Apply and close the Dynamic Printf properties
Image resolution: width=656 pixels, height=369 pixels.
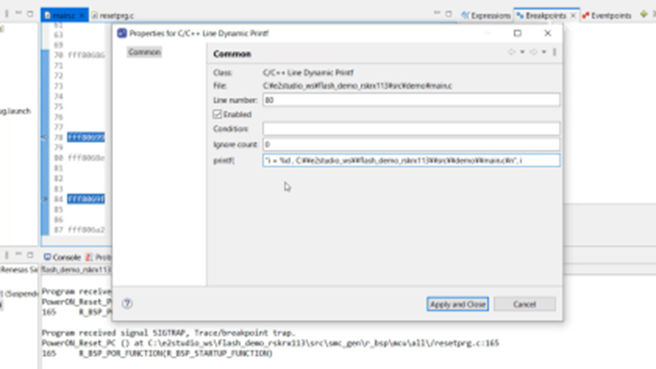coord(457,304)
